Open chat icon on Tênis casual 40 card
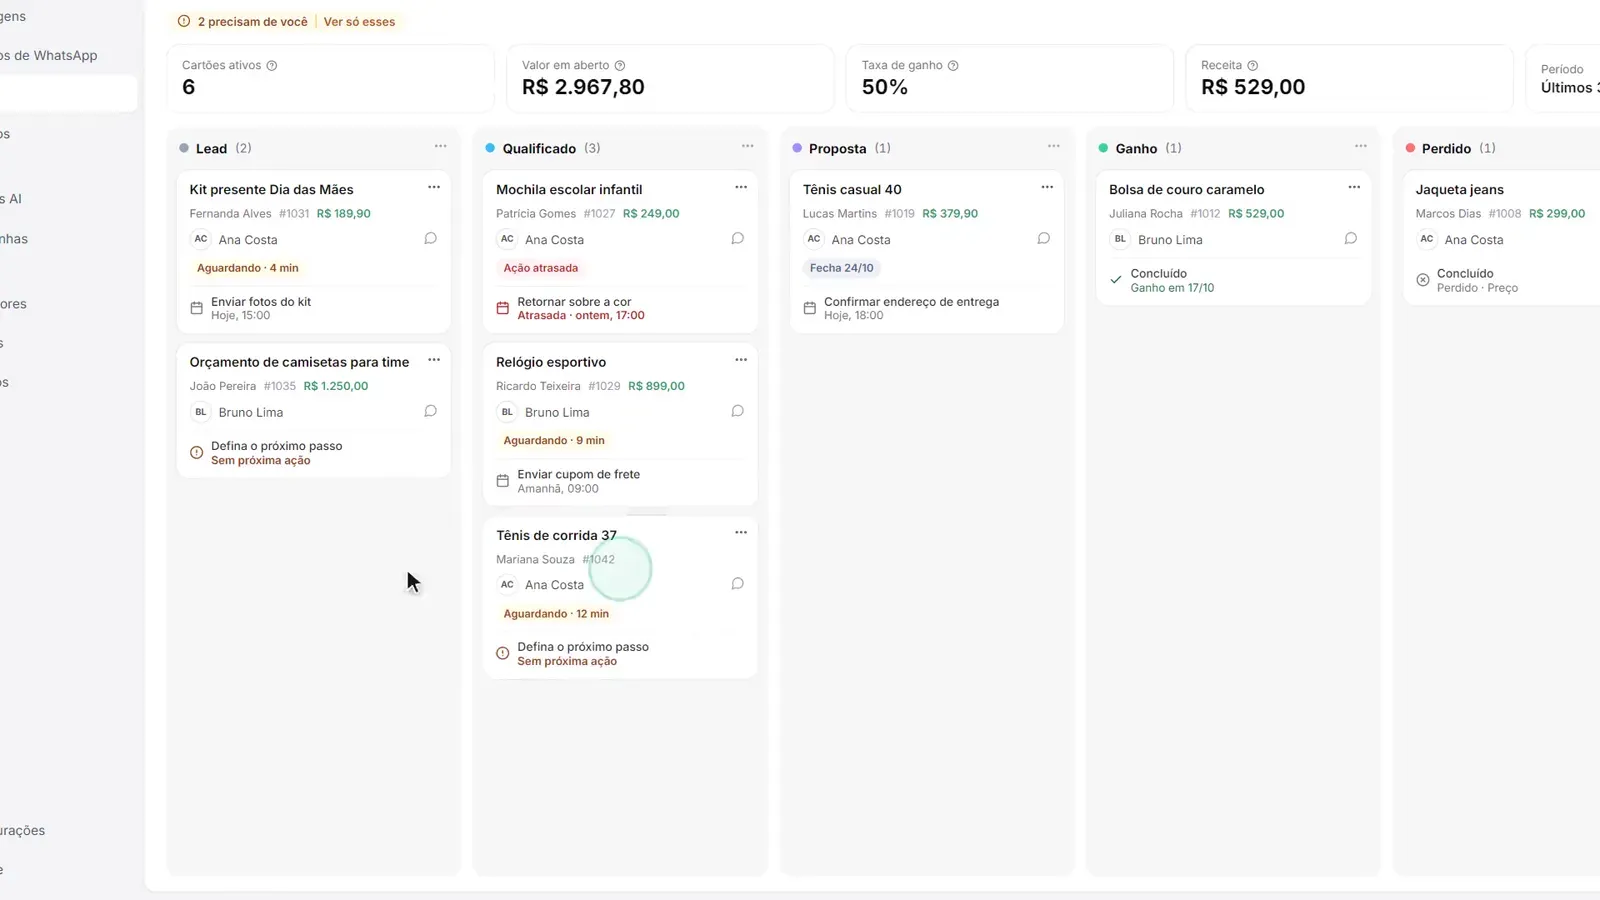 (1043, 239)
